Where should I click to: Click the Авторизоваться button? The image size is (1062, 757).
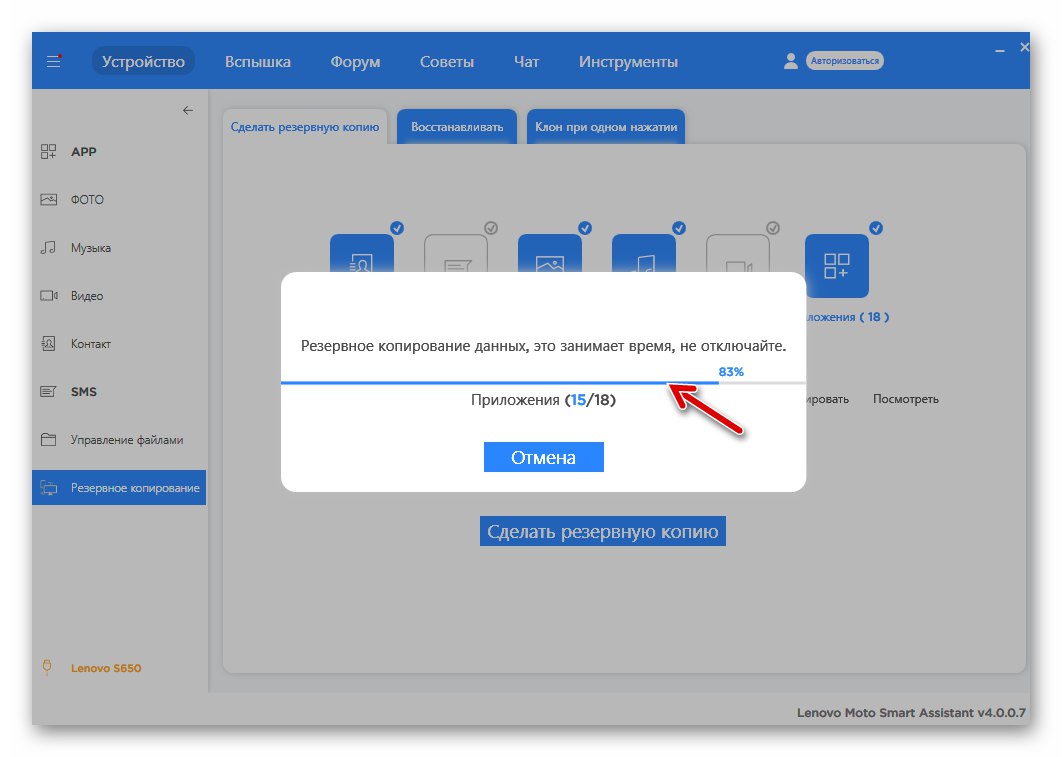click(843, 60)
